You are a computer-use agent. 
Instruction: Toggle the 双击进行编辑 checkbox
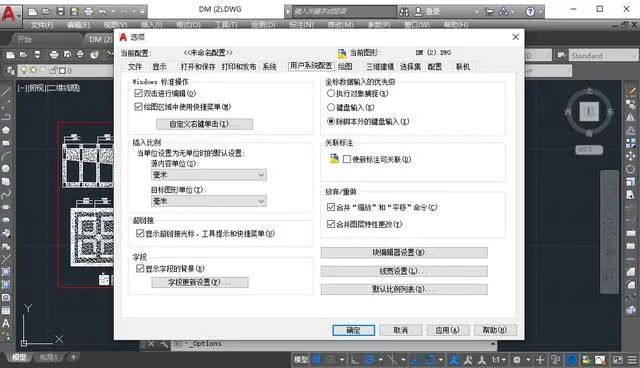point(138,93)
